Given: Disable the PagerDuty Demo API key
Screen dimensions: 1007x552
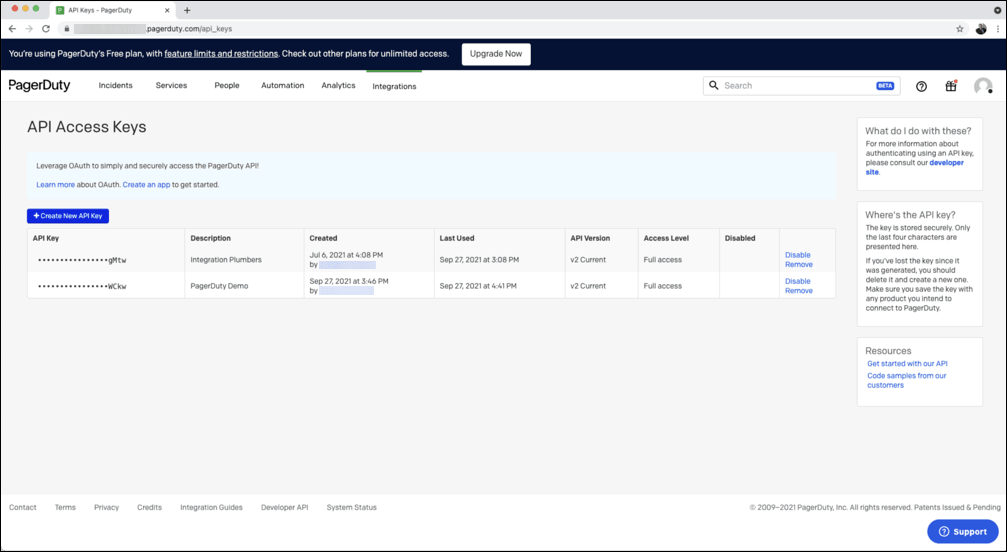Looking at the screenshot, I should click(798, 281).
